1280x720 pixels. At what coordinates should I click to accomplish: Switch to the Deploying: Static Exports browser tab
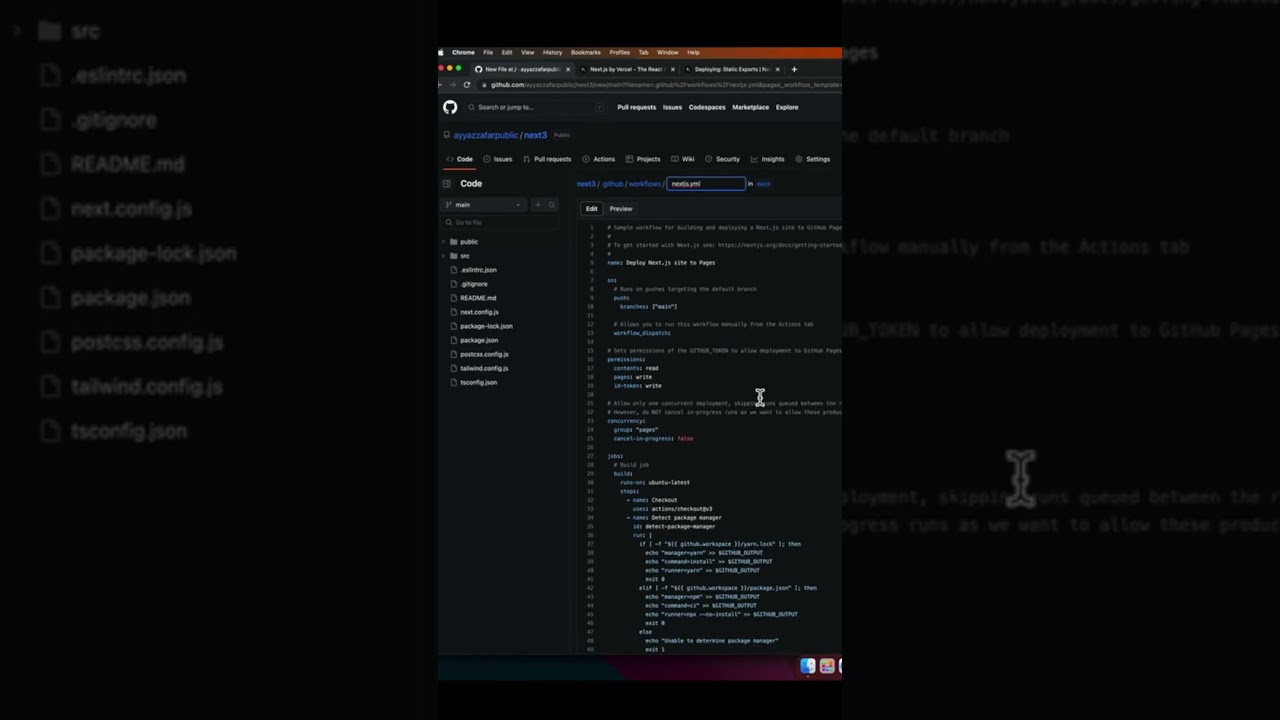point(730,69)
